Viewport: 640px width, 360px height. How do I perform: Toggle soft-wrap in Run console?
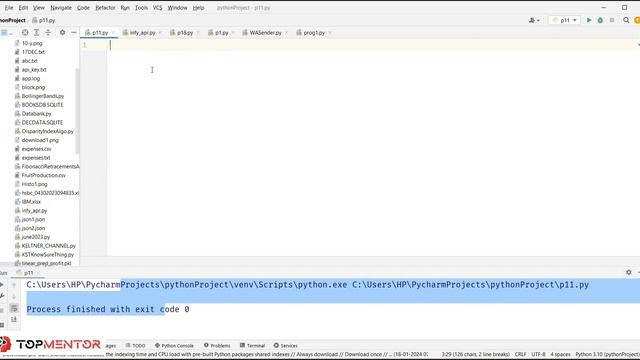(x=14, y=308)
